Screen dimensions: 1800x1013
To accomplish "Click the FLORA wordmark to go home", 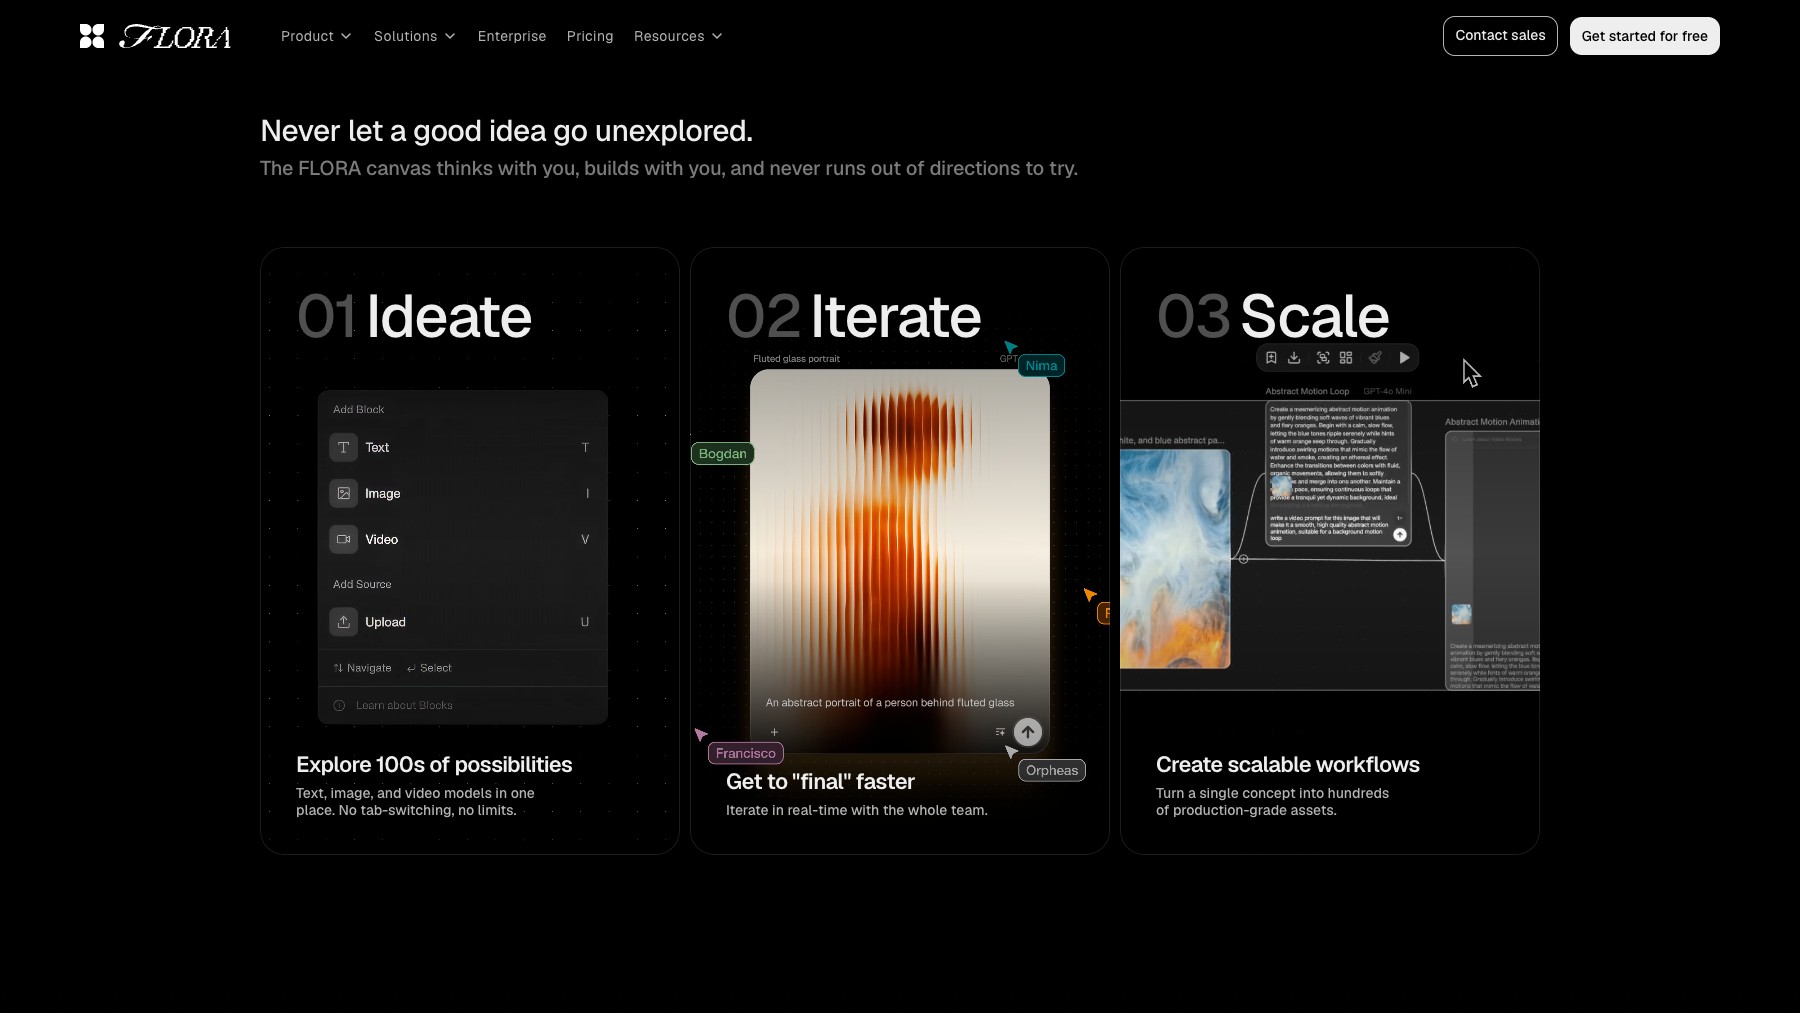I will 176,37.
